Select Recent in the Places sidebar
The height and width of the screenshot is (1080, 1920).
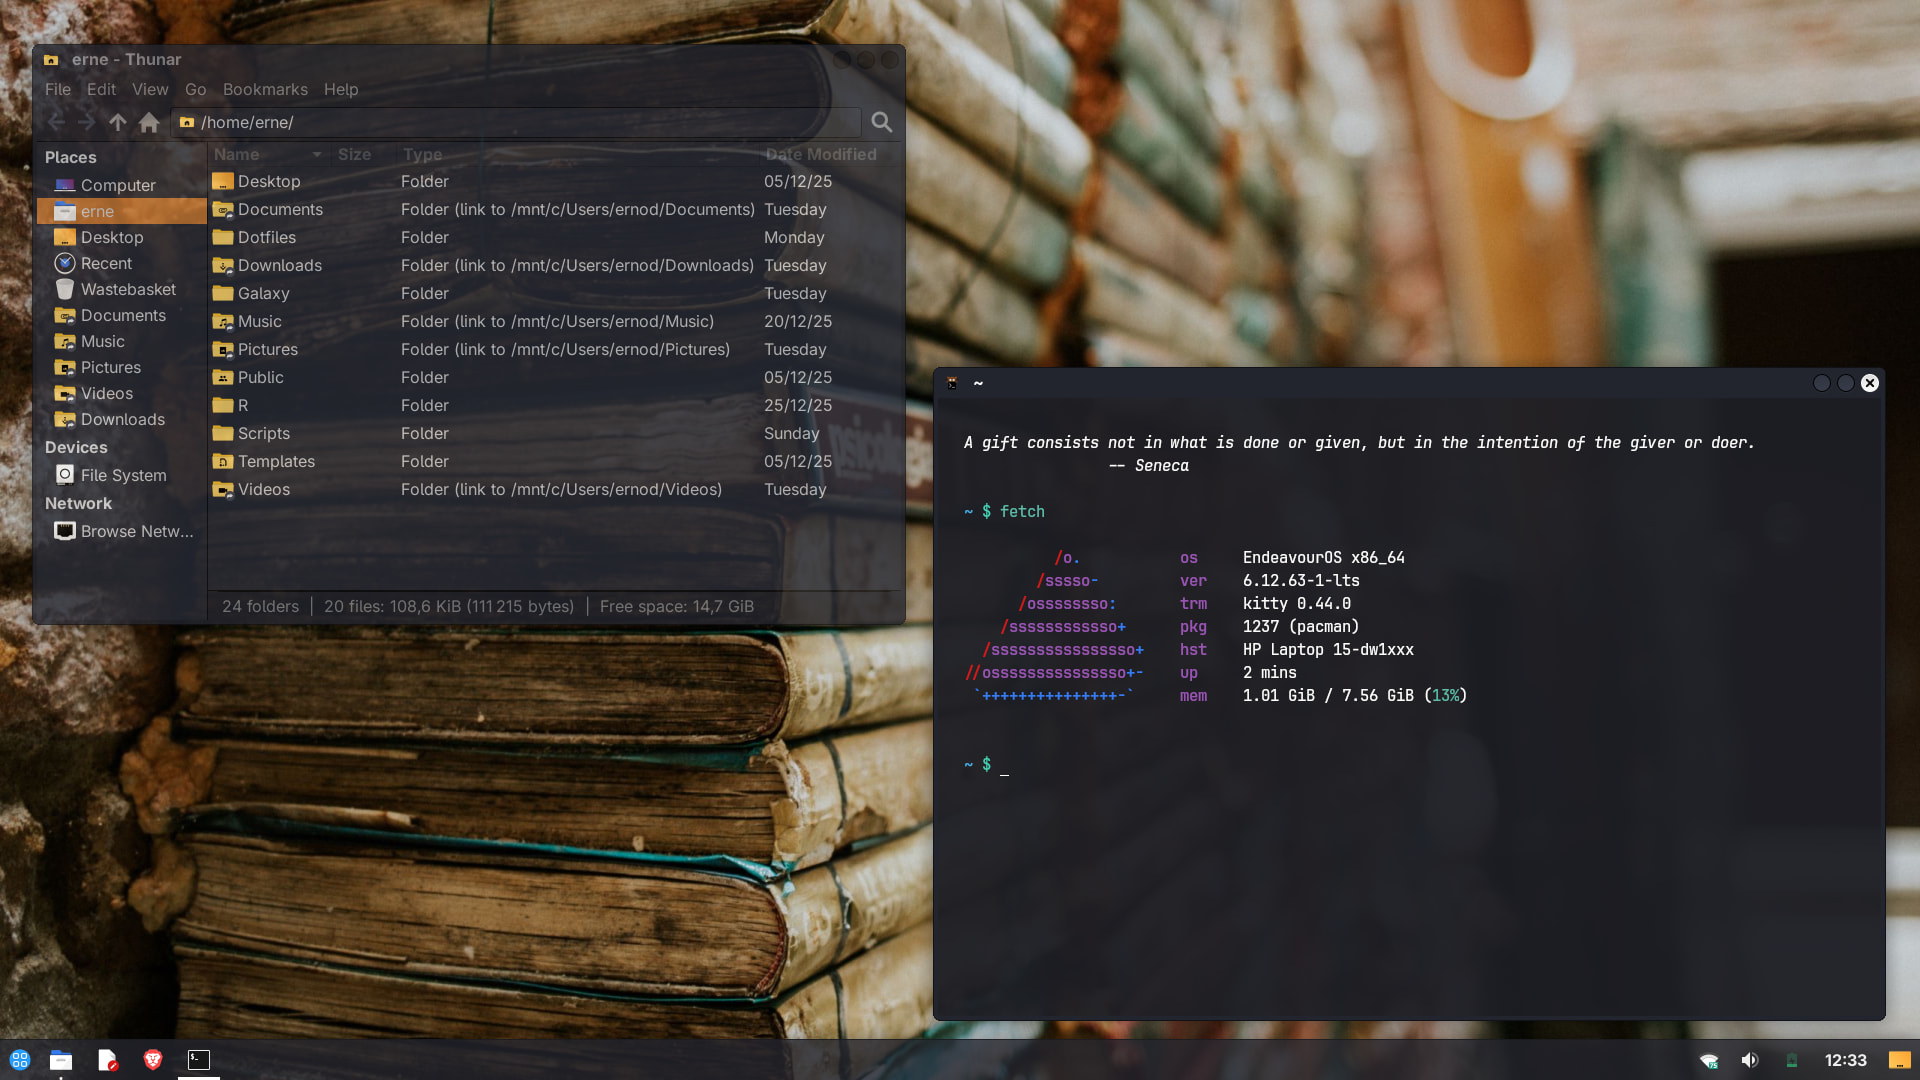coord(106,263)
